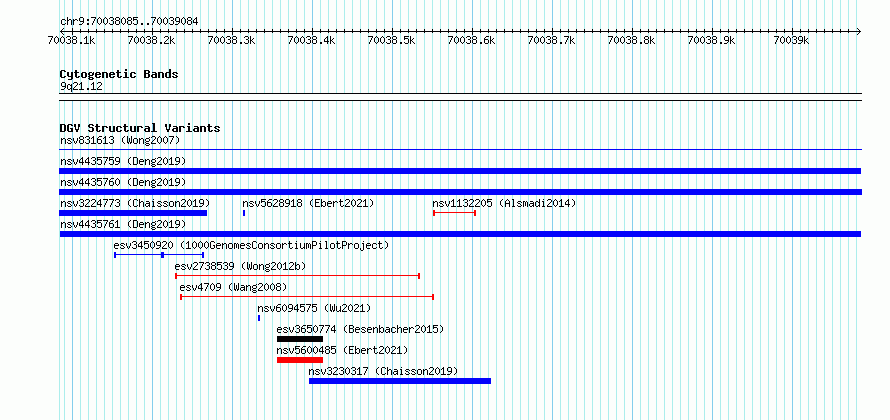The image size is (890, 420).
Task: Click the nsv3224773 (Chaisson2019) blue bar
Action: pyautogui.click(x=133, y=213)
